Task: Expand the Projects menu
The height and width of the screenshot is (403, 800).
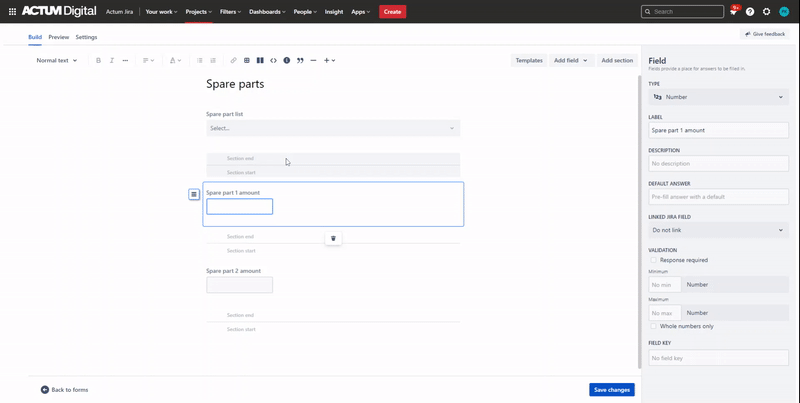Action: (x=198, y=12)
